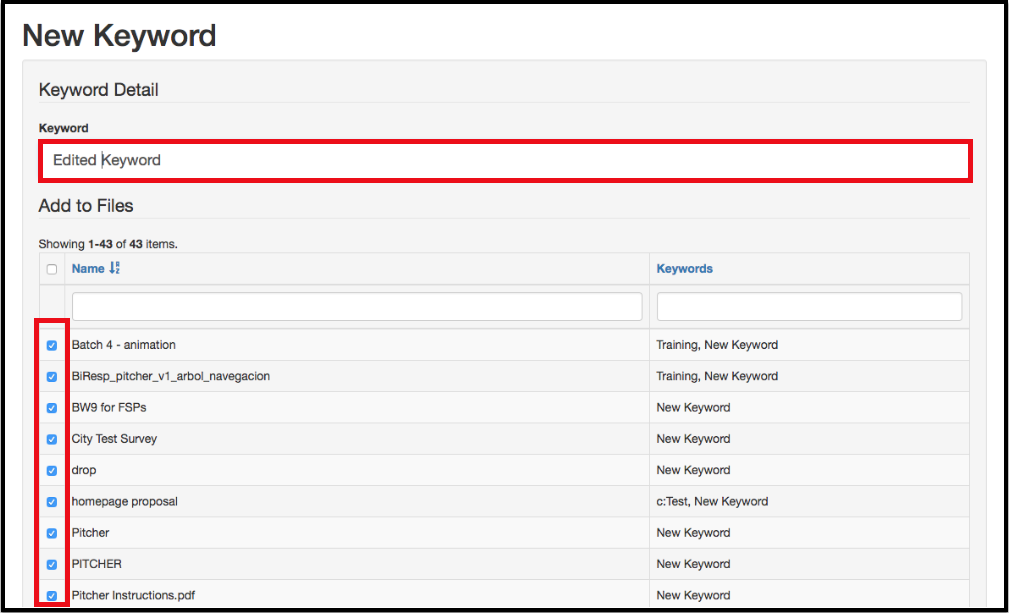Image resolution: width=1009 pixels, height=613 pixels.
Task: Toggle the select-all checkbox in table header
Action: (52, 269)
